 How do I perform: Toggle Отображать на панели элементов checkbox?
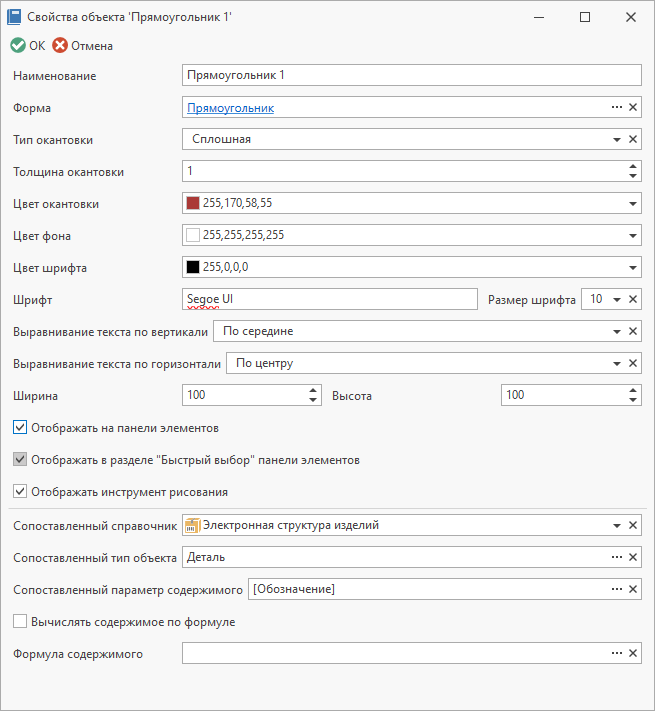[20, 428]
